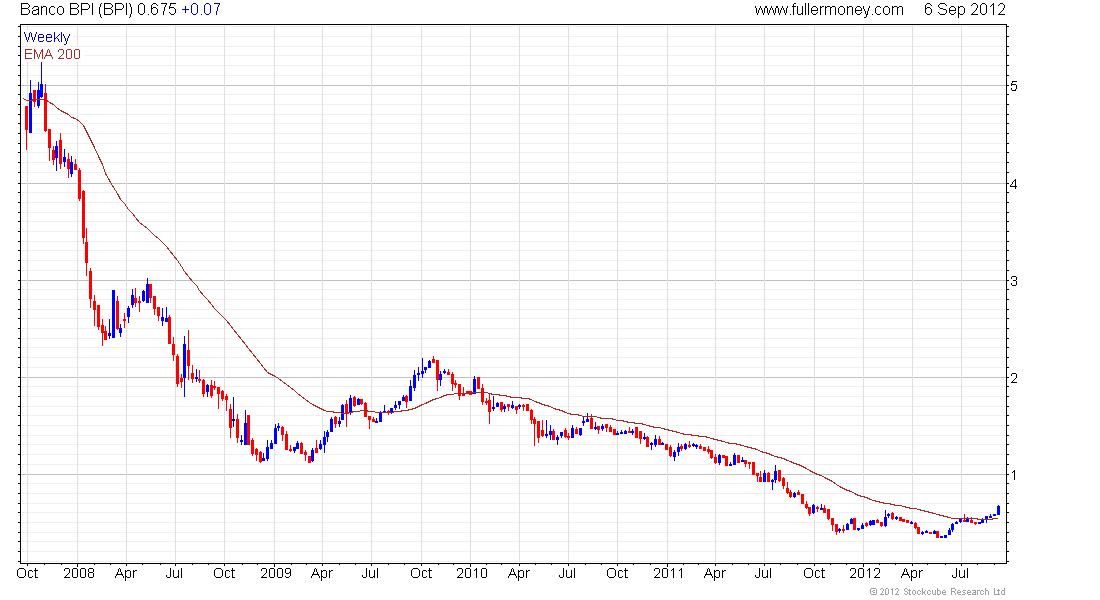Click the '+0.07' price change value

click(201, 10)
